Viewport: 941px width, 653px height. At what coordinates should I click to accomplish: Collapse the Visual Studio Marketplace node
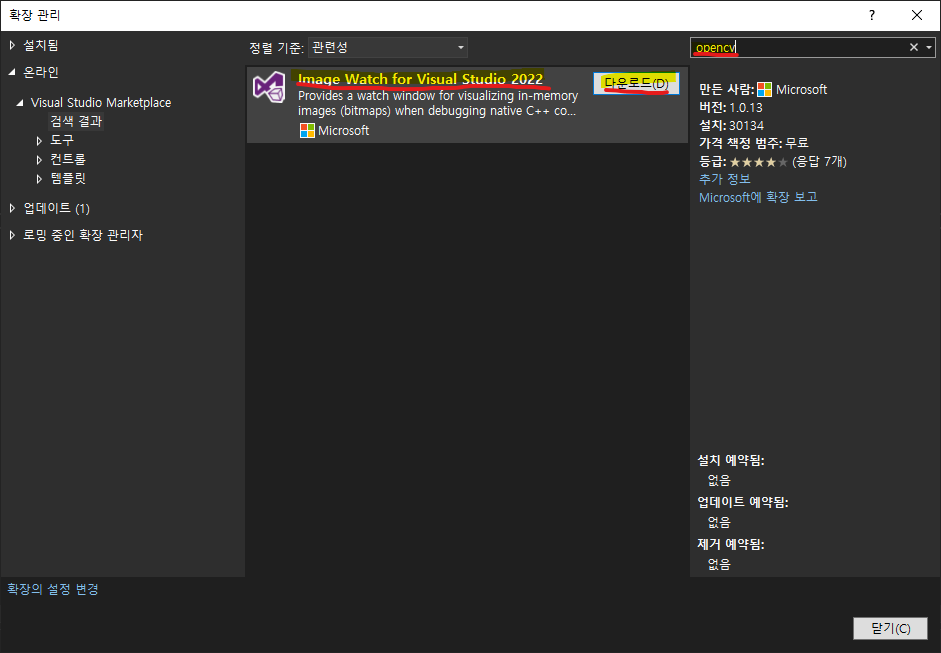click(x=20, y=103)
